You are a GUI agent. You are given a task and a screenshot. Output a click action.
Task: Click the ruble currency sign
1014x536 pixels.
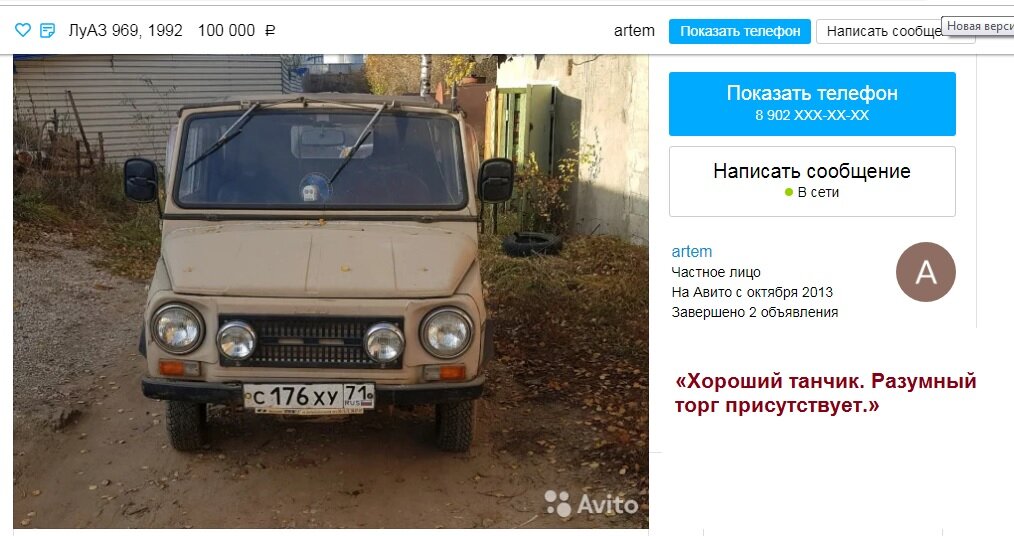pyautogui.click(x=270, y=30)
